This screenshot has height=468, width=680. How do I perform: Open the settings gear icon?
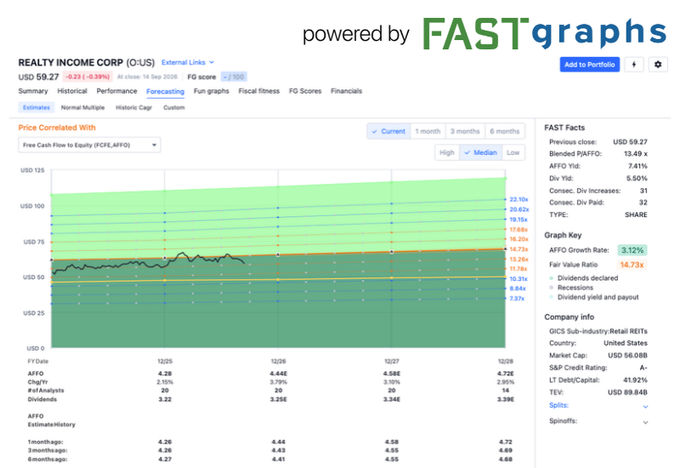[x=658, y=65]
